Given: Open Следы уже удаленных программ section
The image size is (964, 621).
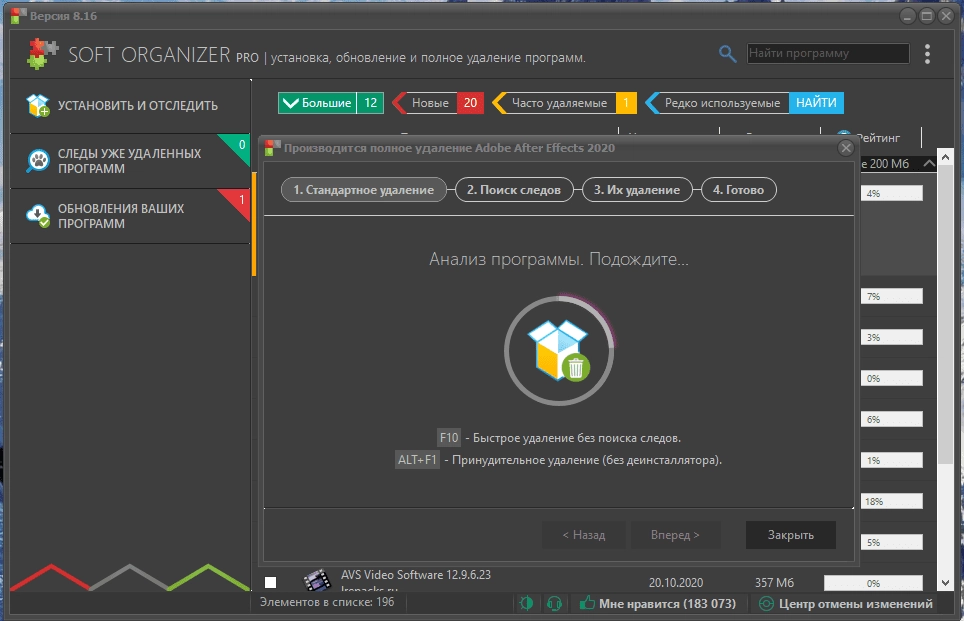Looking at the screenshot, I should point(130,161).
